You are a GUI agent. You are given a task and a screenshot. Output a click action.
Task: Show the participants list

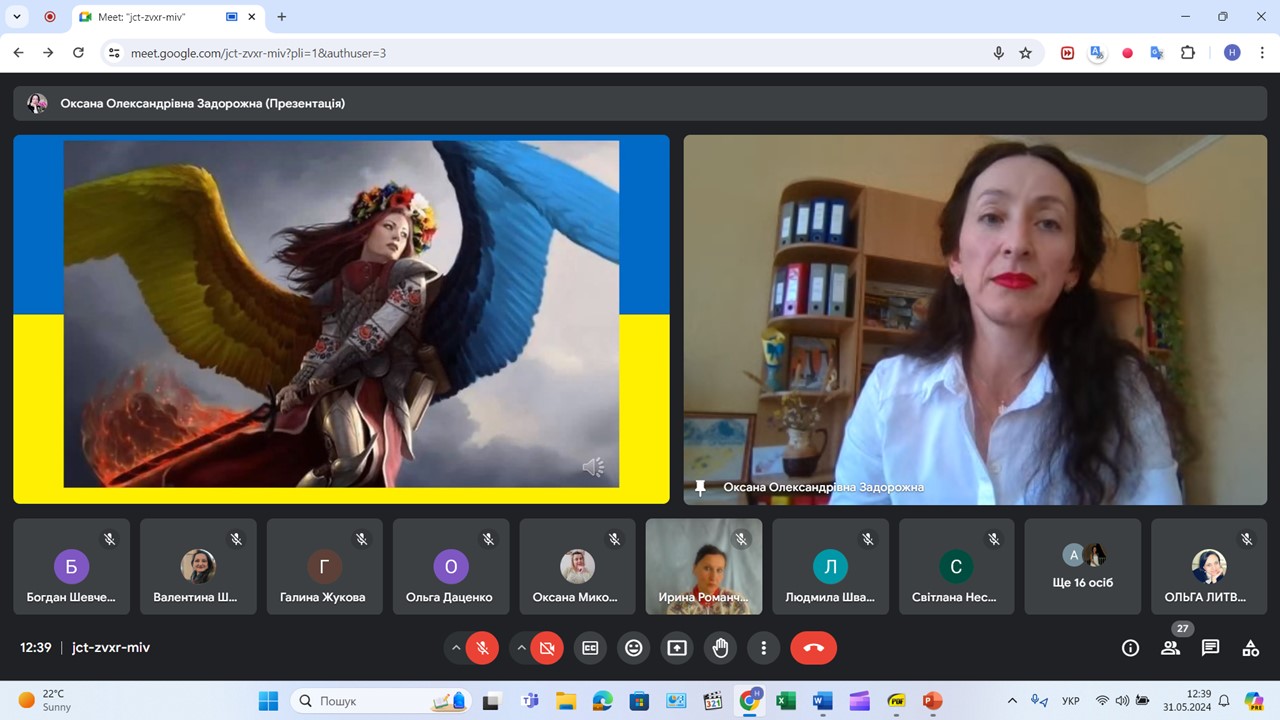[x=1170, y=648]
